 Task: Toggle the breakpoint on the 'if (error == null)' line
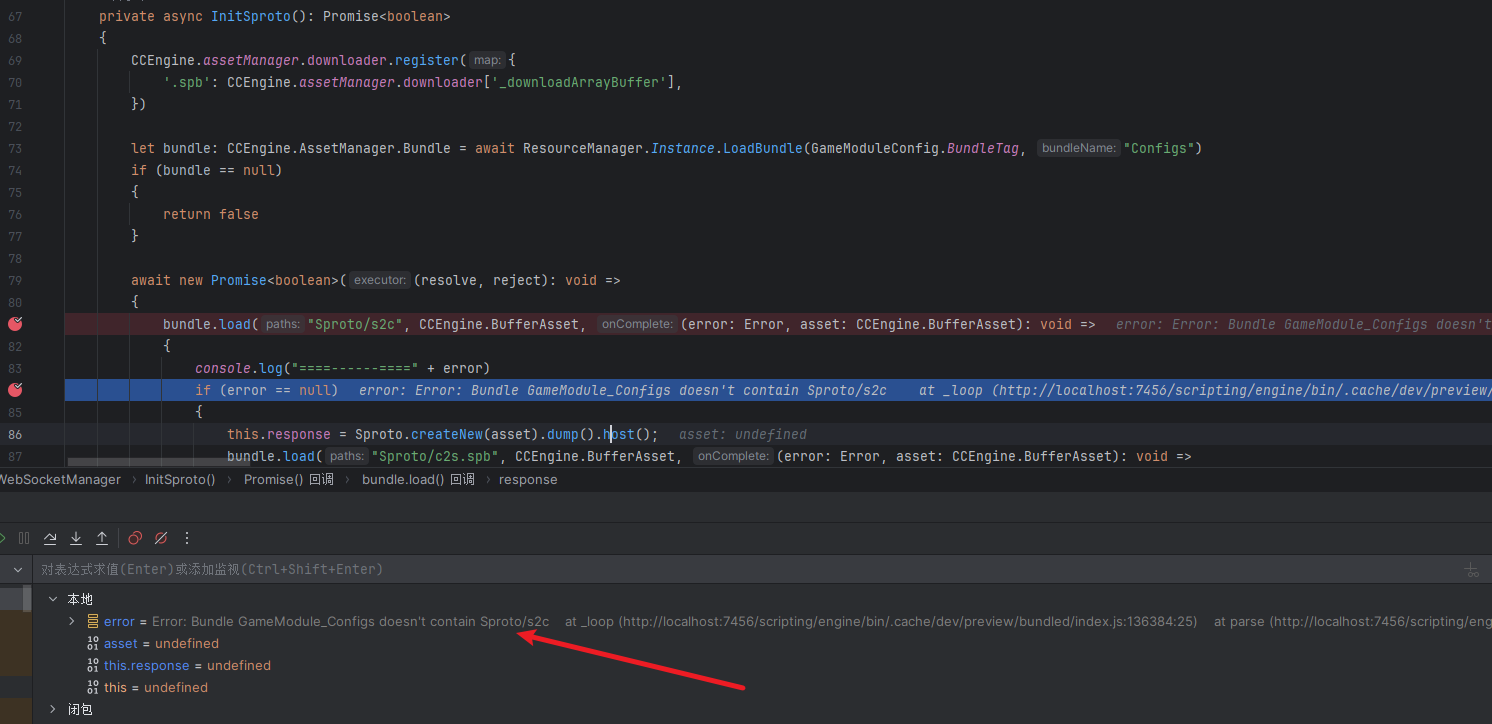(15, 390)
